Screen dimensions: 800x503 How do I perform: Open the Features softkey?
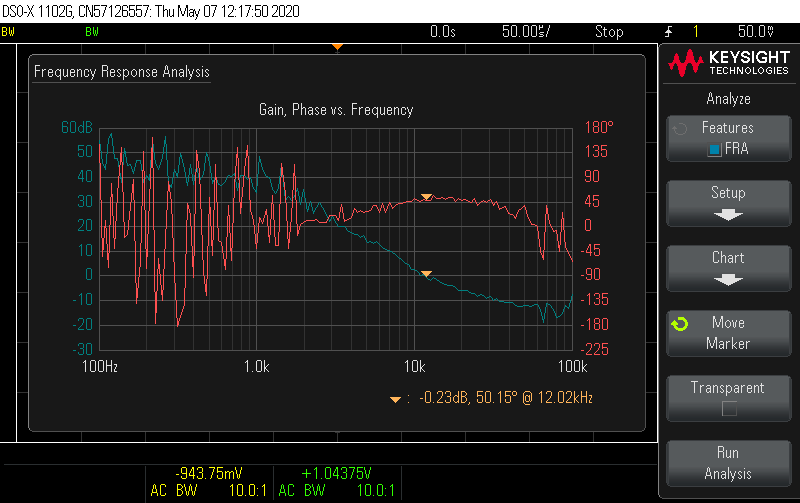[x=729, y=138]
